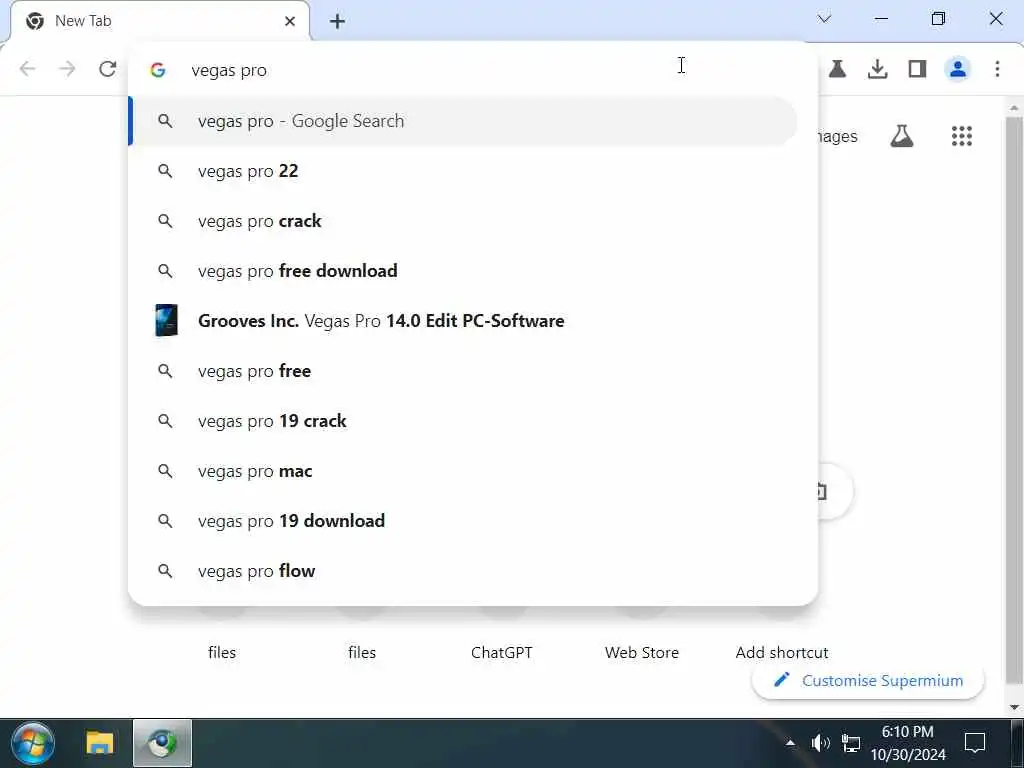Open the volume speaker tray icon
This screenshot has height=768, width=1024.
point(820,743)
